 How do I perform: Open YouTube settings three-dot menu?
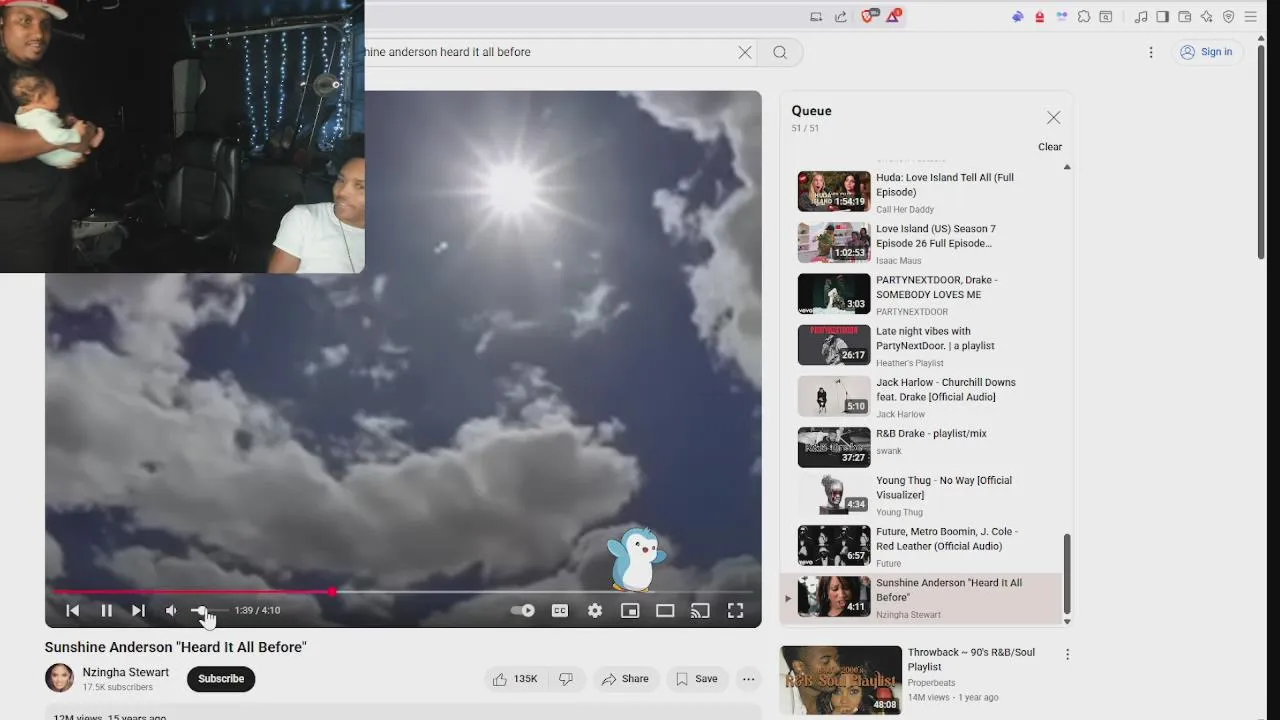[x=1151, y=52]
